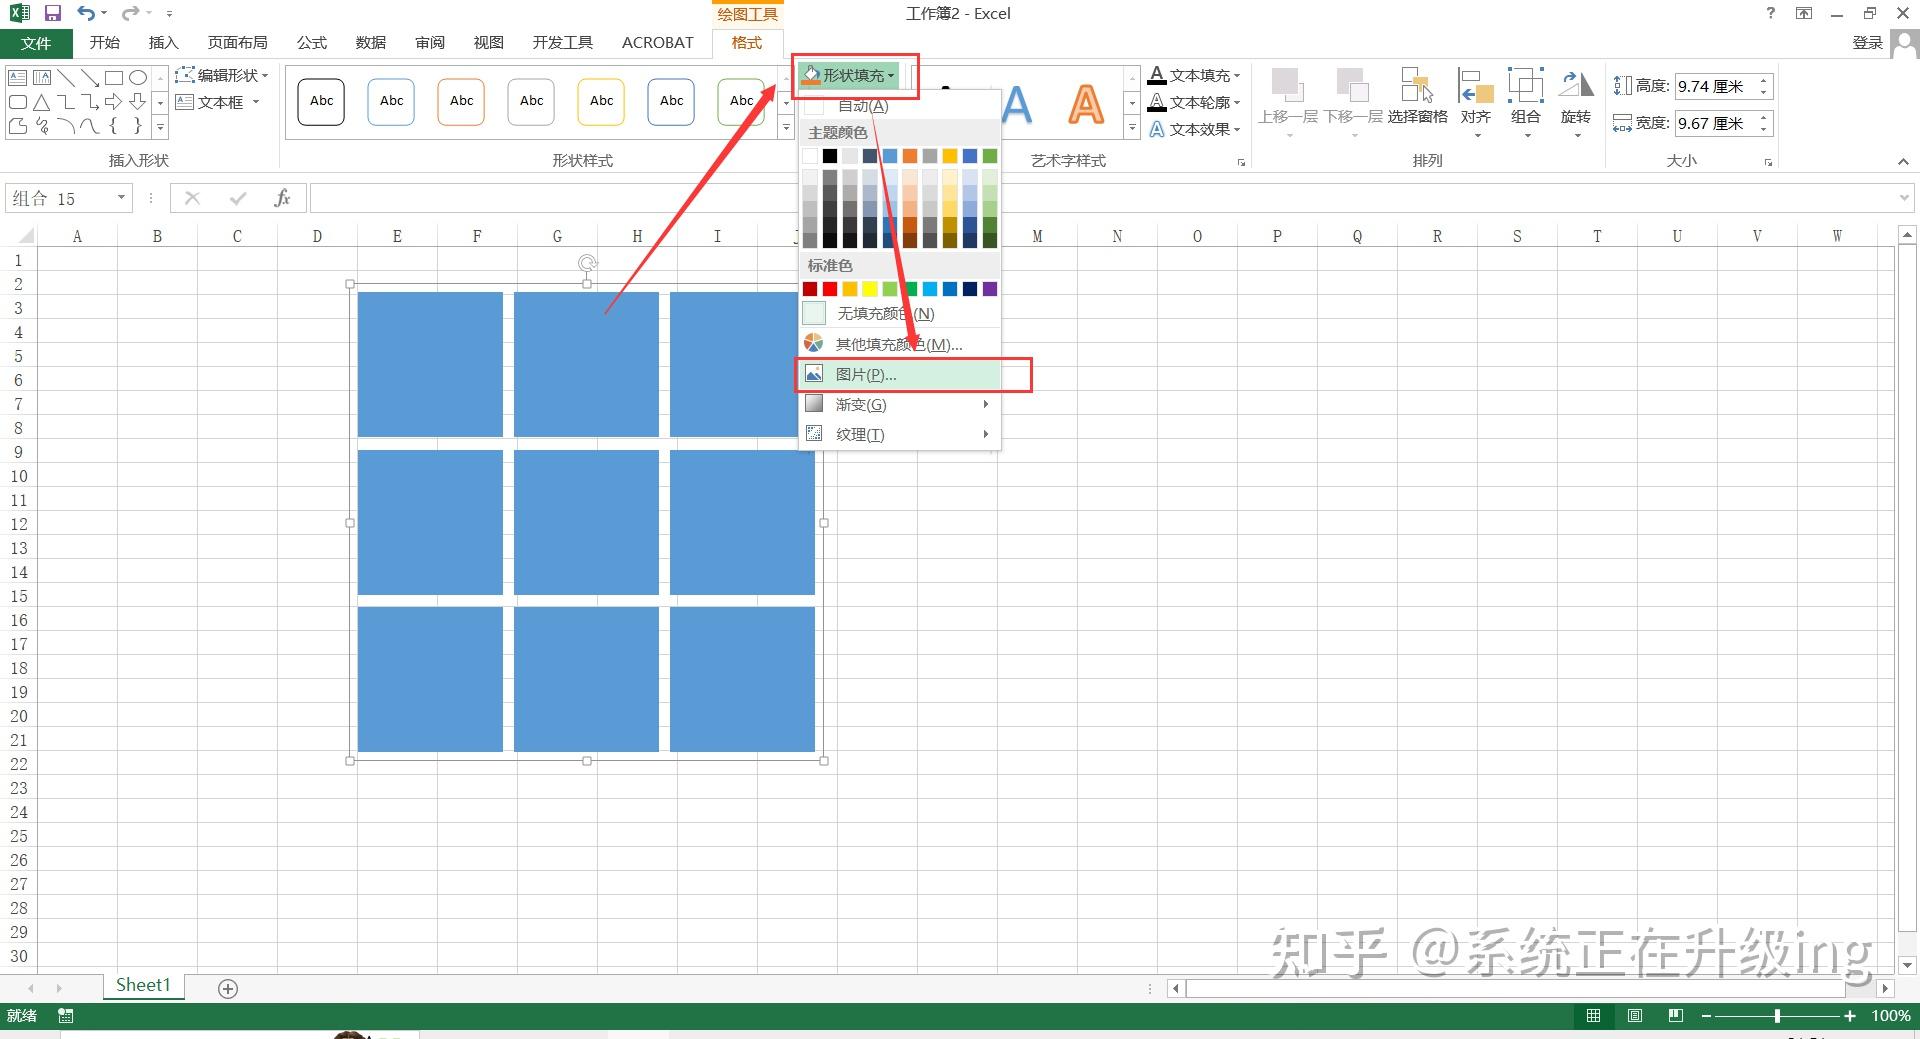Select the horizontal text box shape in gallery
The image size is (1920, 1039).
pos(17,77)
